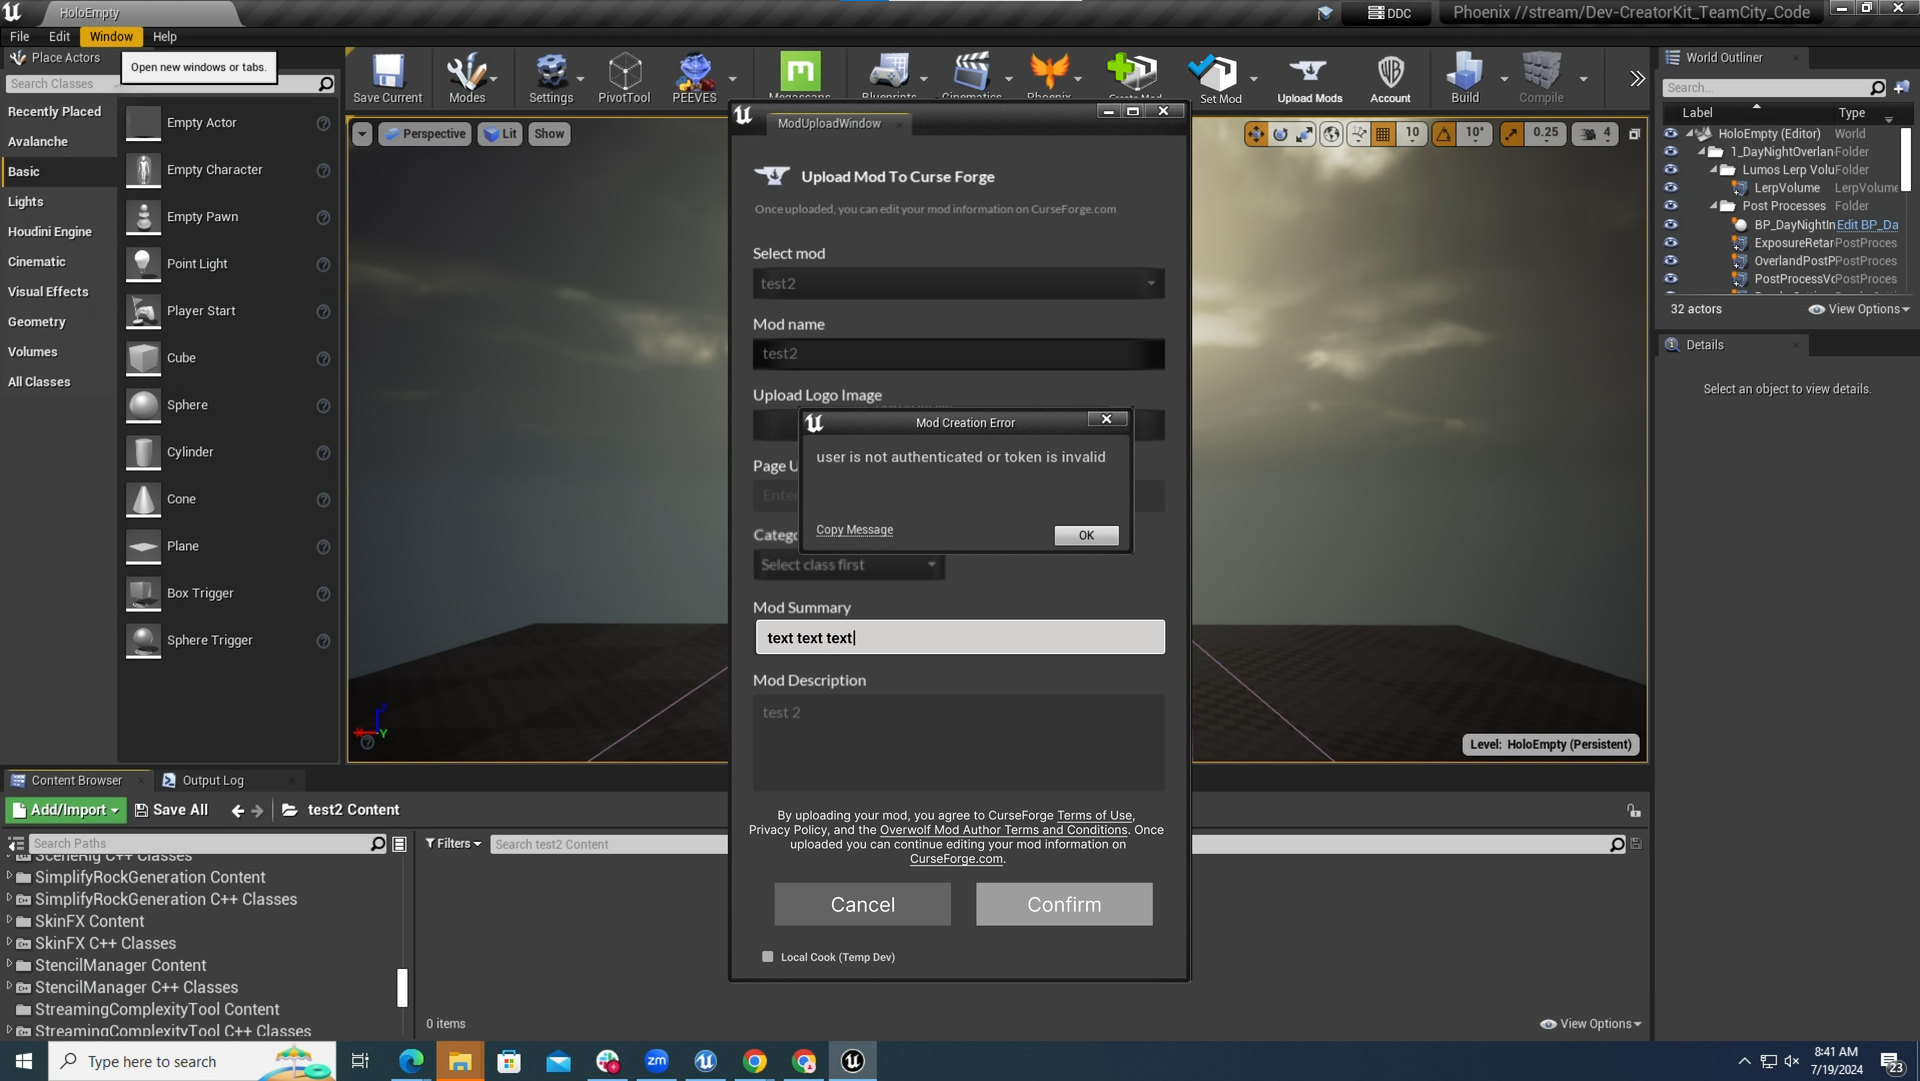The image size is (1920, 1081).
Task: Switch to the Output Log tab
Action: pos(212,780)
